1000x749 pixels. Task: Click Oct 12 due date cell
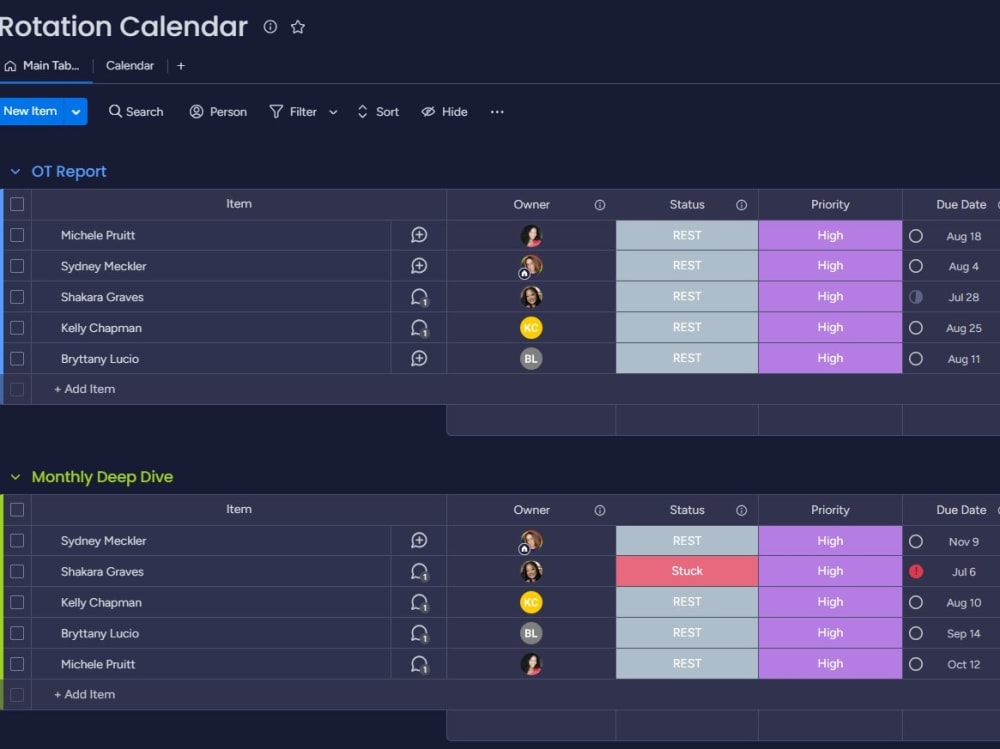coord(963,665)
